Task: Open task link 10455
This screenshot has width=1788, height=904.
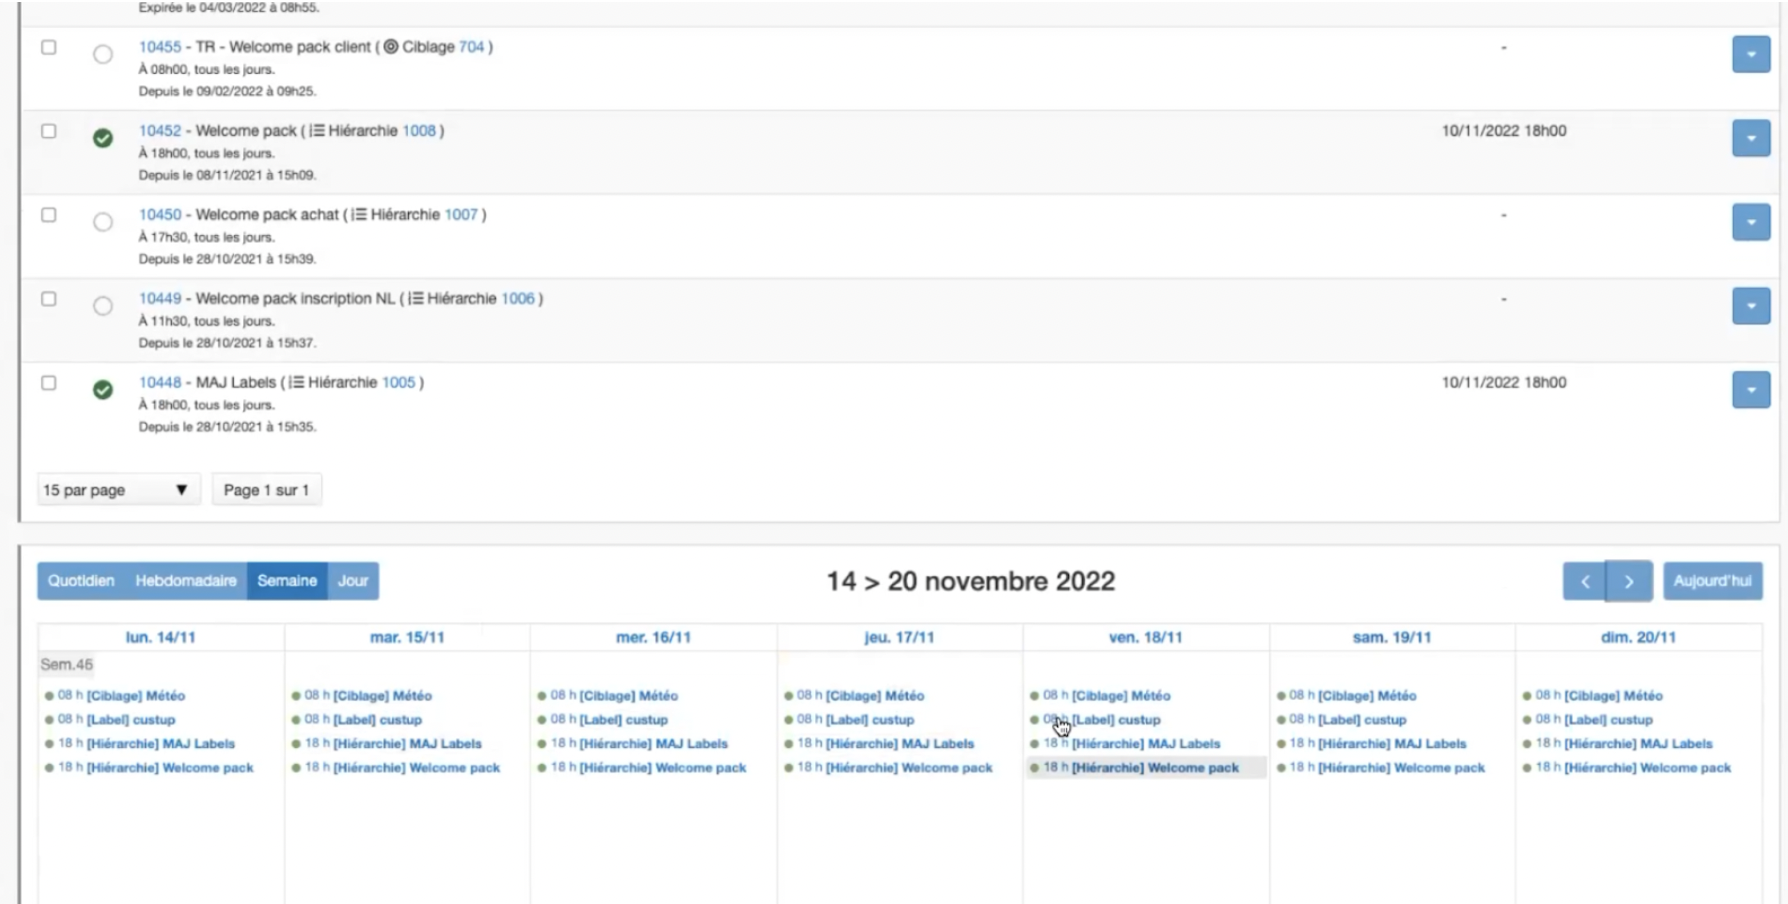Action: 160,47
